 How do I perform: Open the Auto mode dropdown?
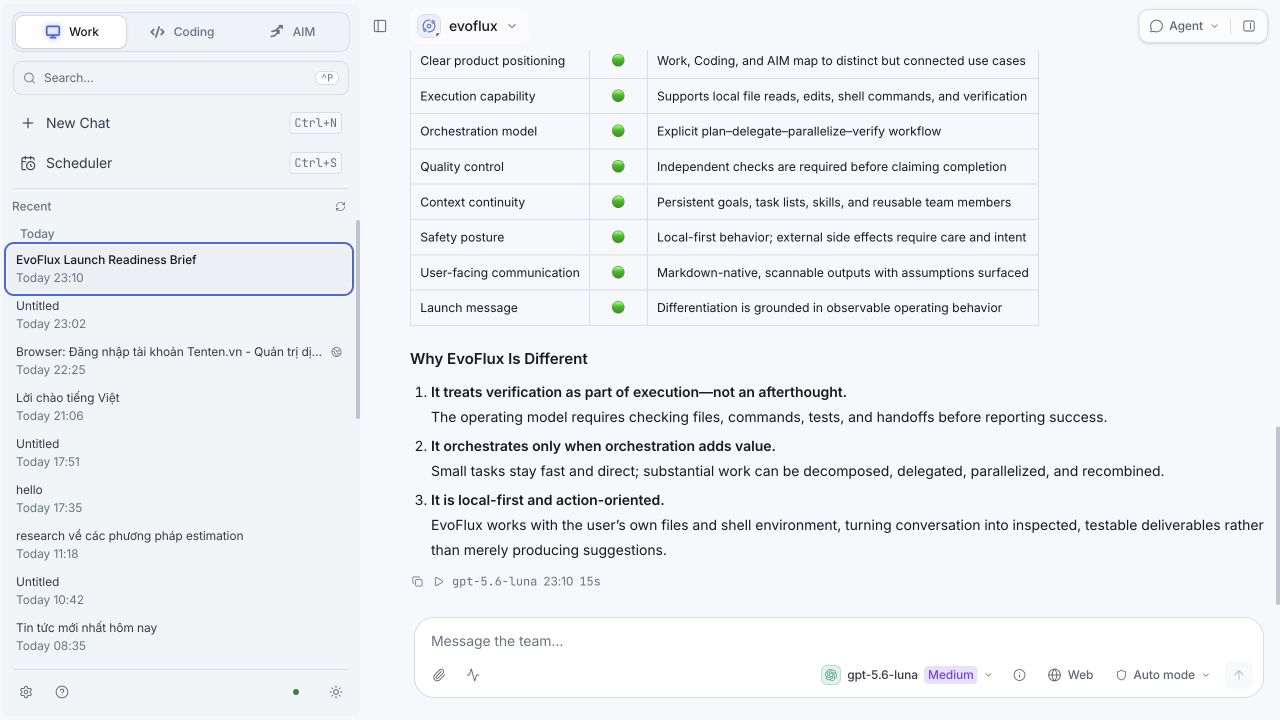point(1164,675)
